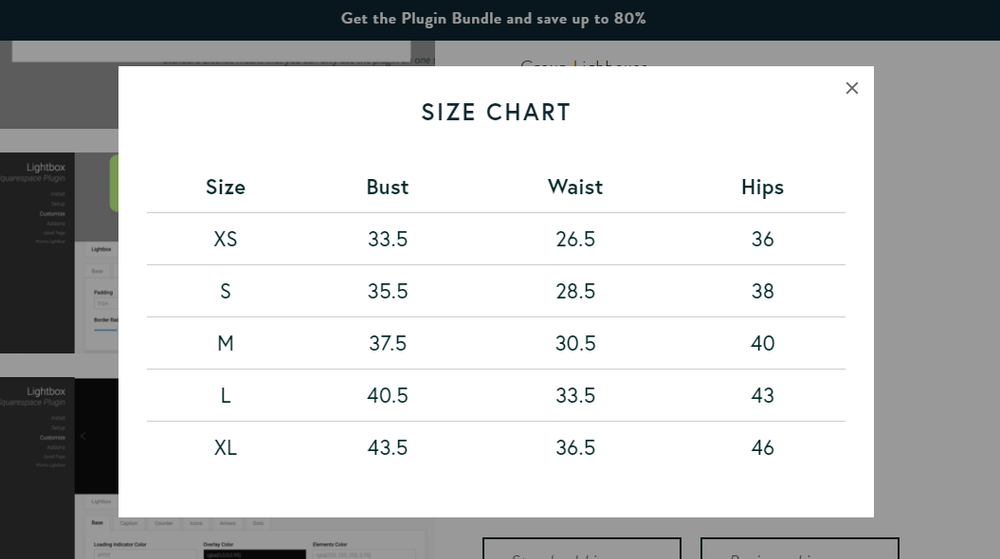
Task: Click waist value 36.5
Action: click(575, 448)
